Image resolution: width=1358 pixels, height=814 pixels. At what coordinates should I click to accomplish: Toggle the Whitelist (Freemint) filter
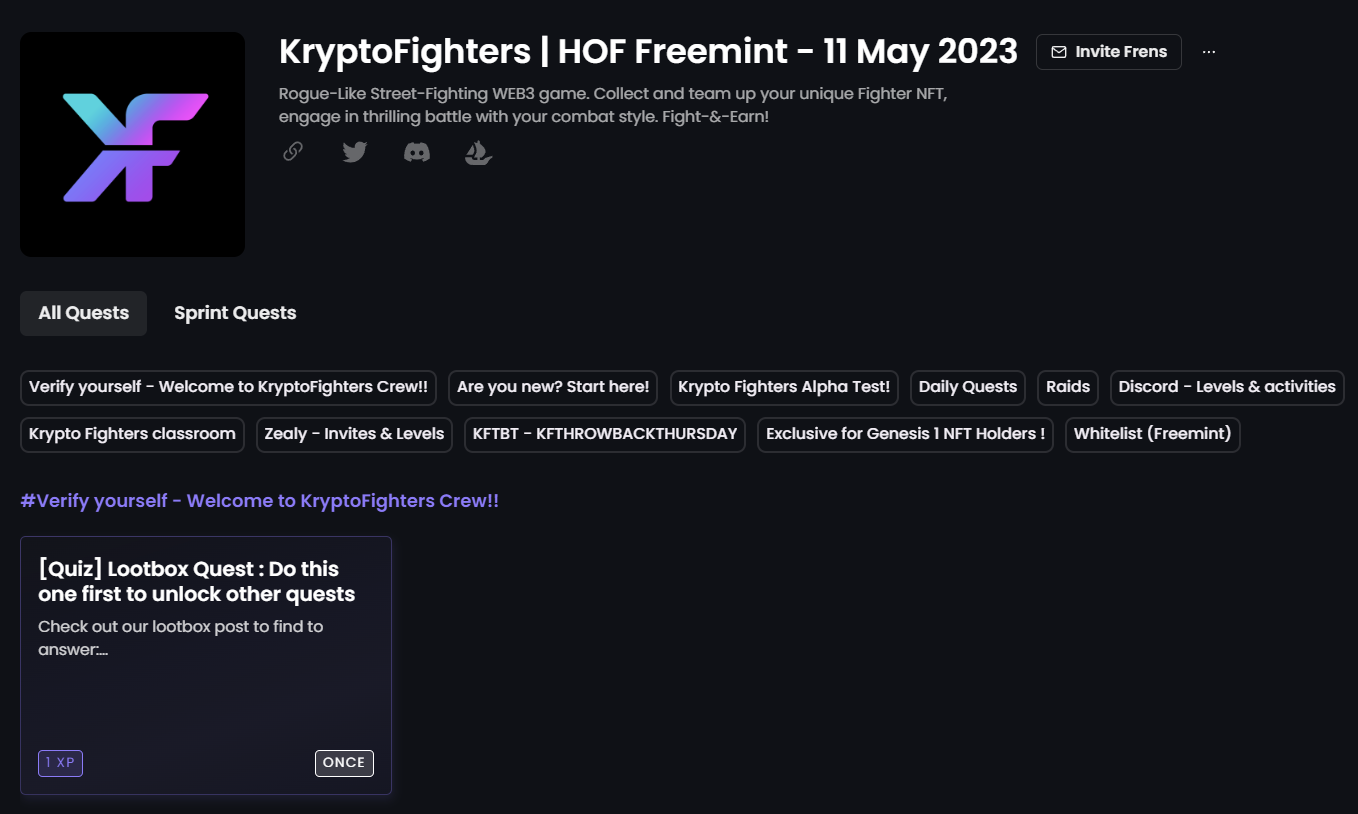[x=1152, y=434]
